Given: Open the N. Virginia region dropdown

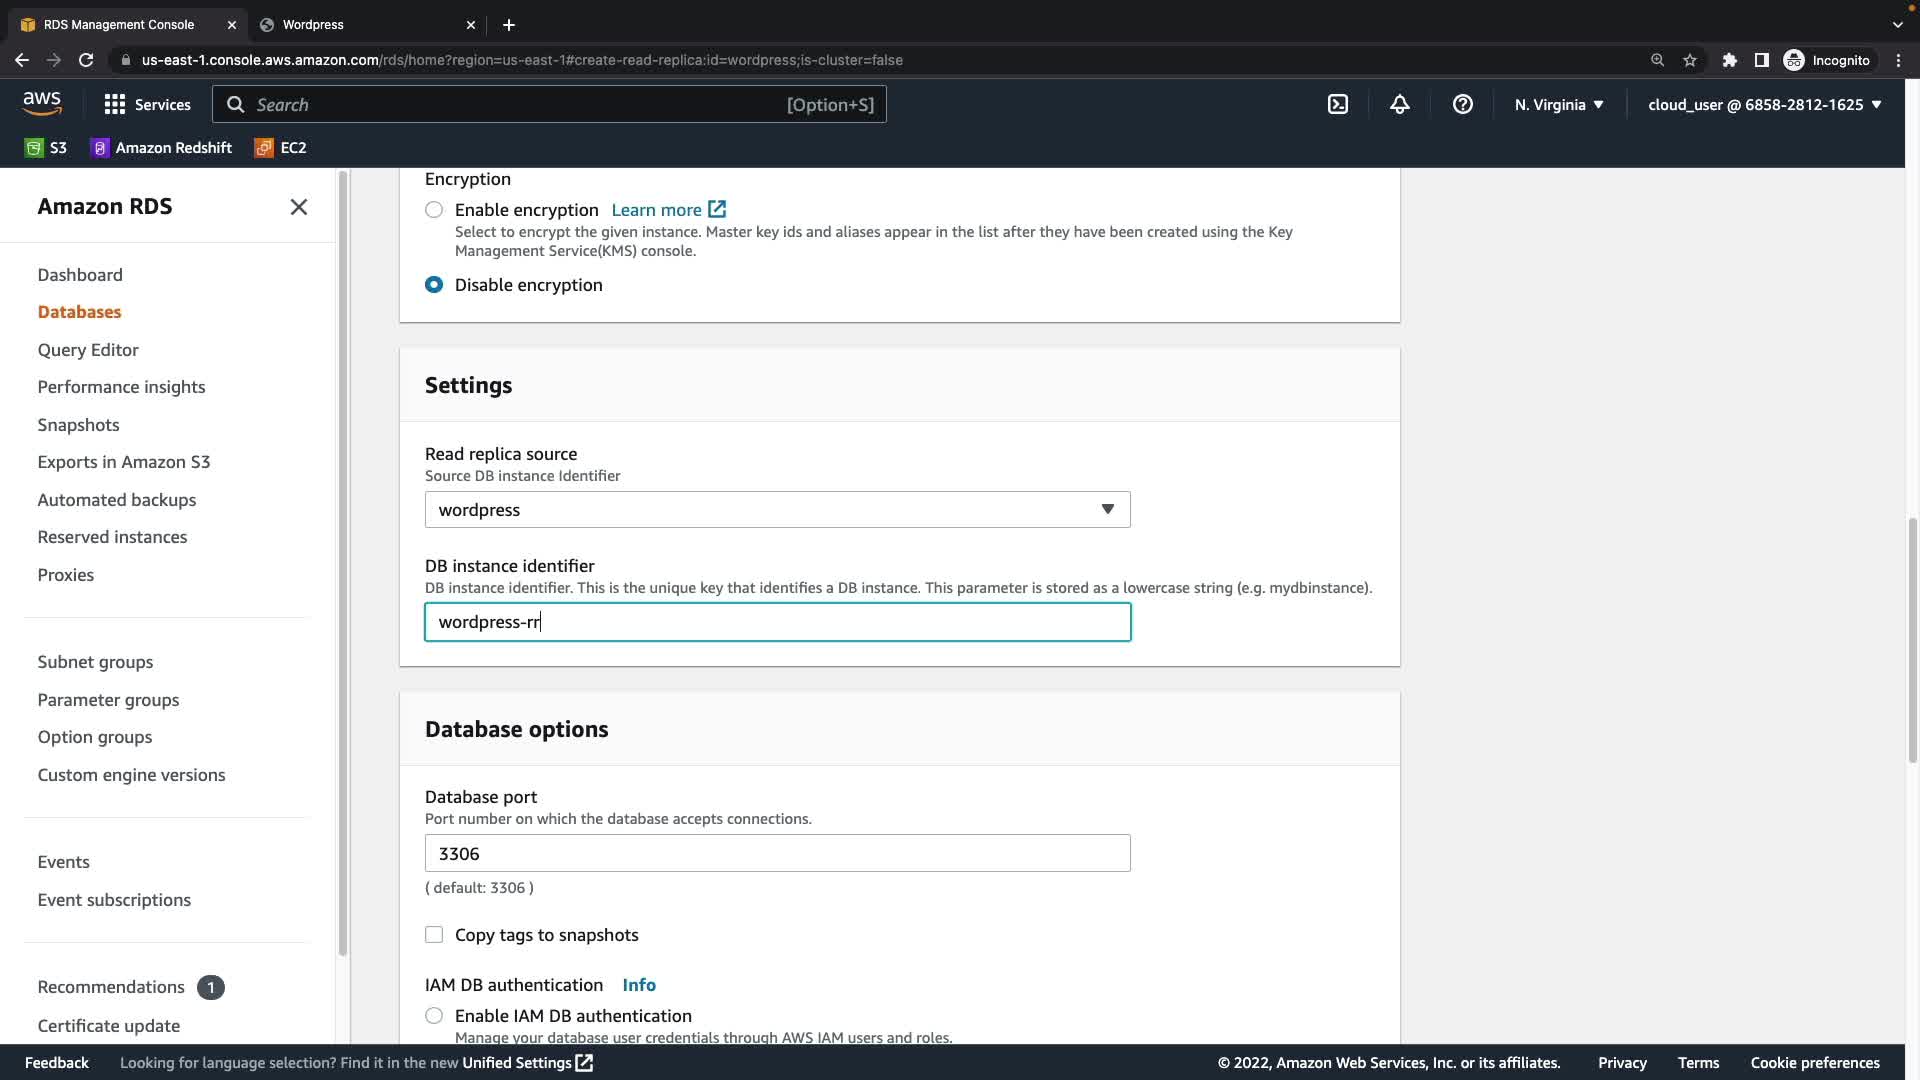Looking at the screenshot, I should pyautogui.click(x=1558, y=104).
